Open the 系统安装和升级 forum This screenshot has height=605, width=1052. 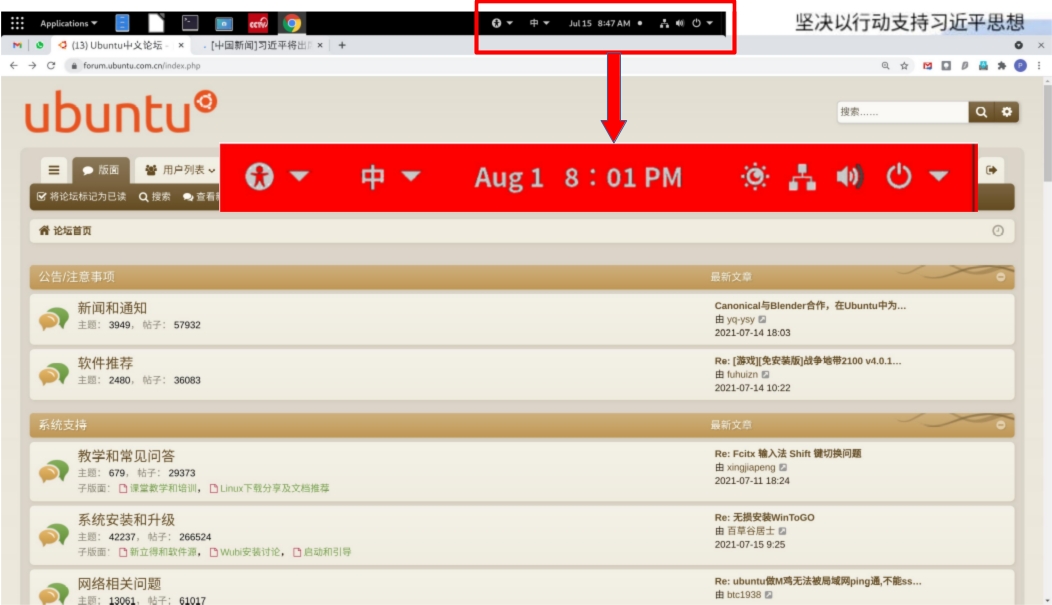pyautogui.click(x=126, y=520)
